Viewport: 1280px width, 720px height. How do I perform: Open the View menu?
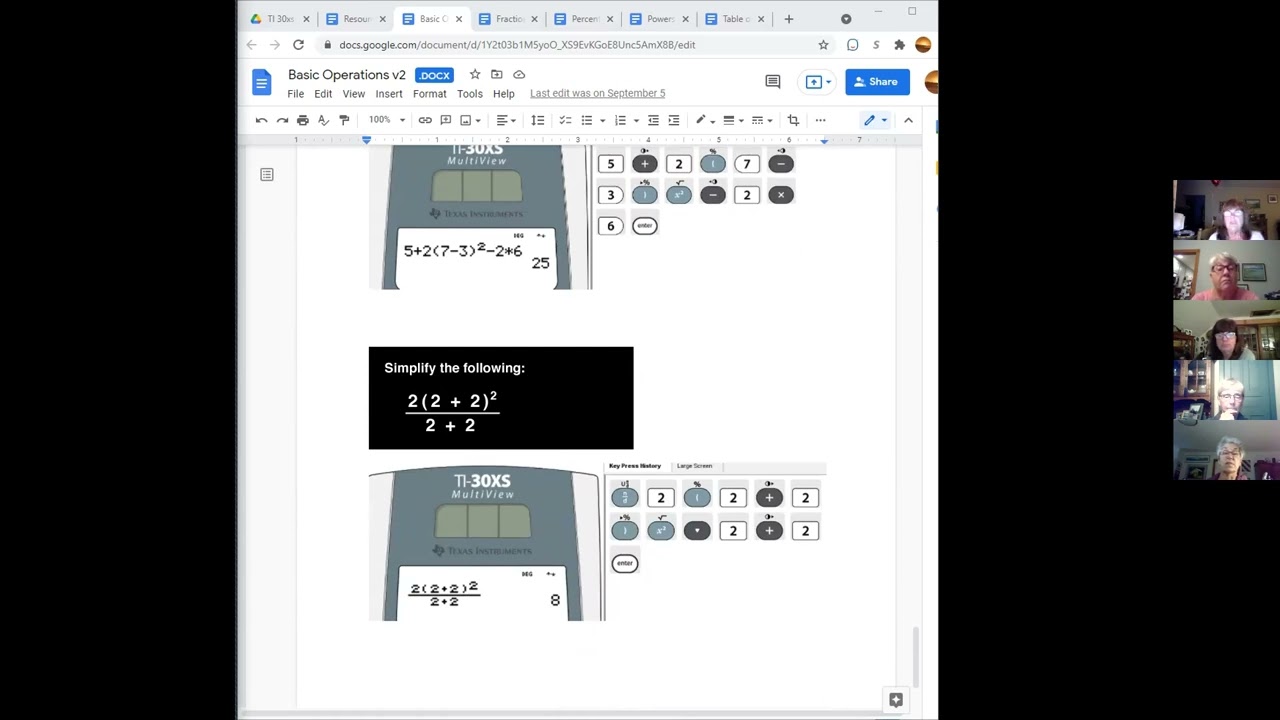[354, 94]
